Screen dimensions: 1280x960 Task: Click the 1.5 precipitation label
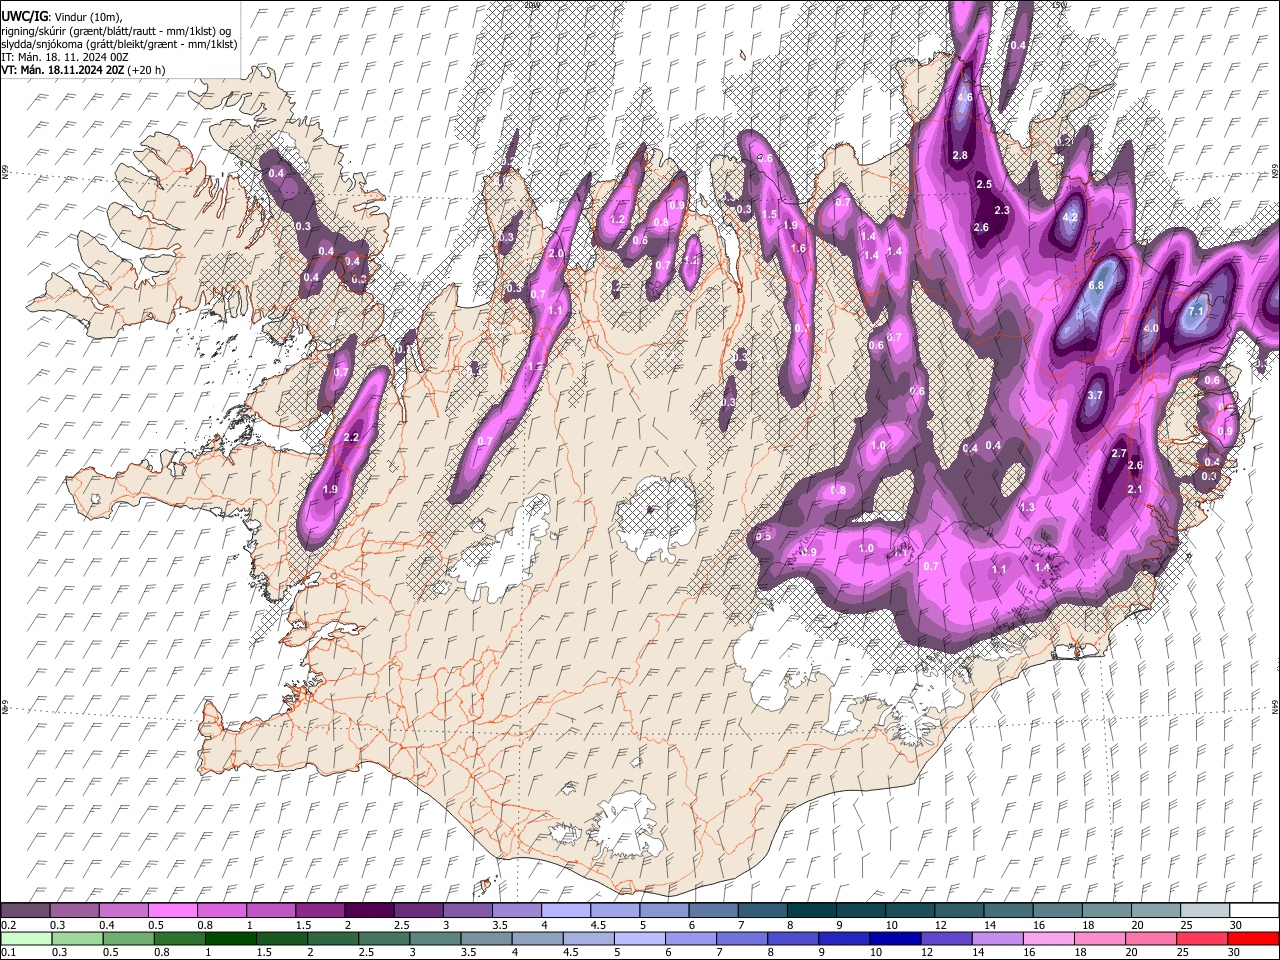769,214
